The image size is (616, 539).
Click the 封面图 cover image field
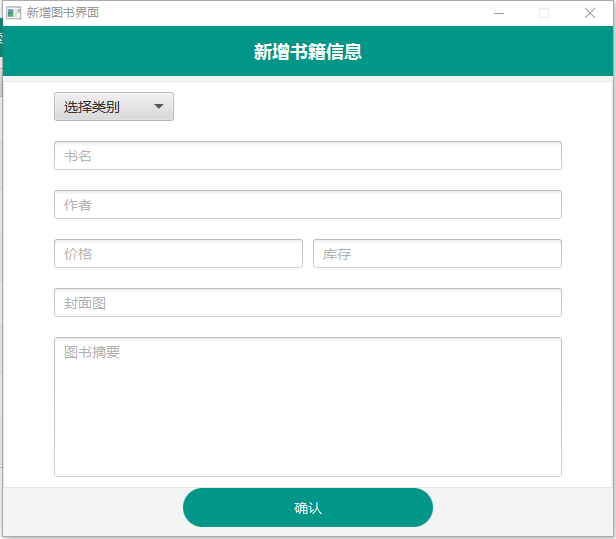point(308,302)
